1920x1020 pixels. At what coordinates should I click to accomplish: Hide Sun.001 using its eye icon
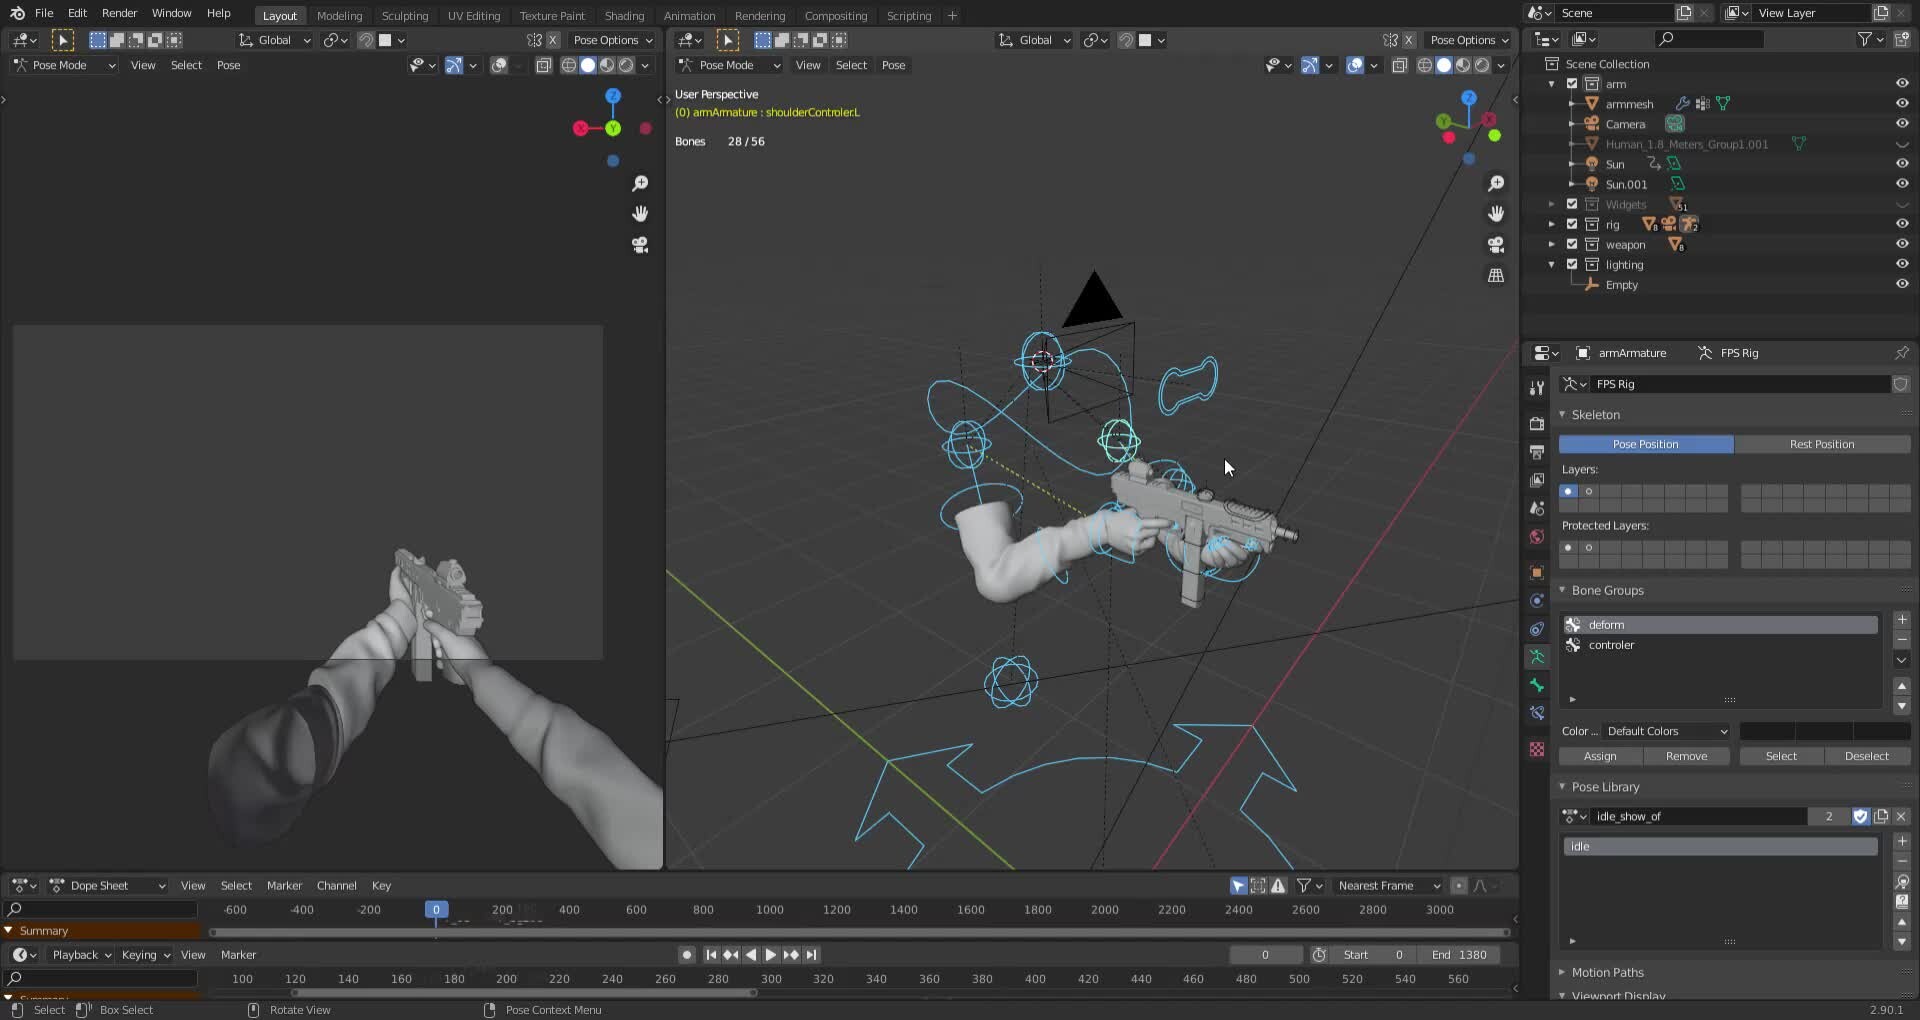1902,184
